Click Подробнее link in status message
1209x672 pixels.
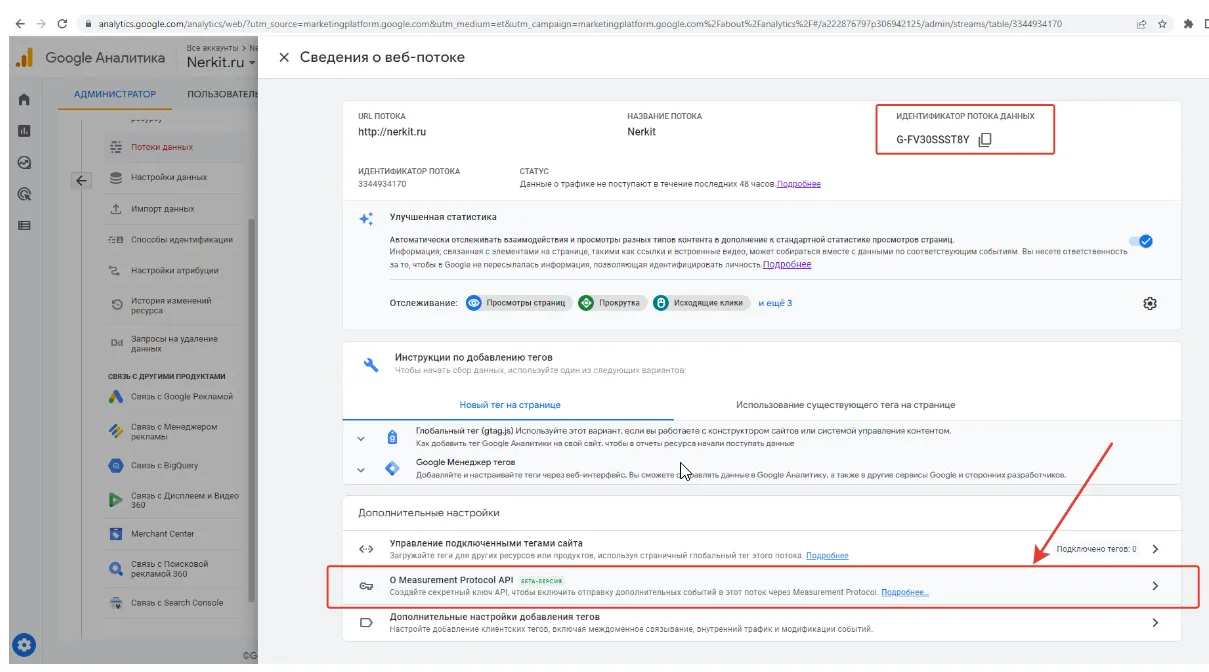[x=799, y=184]
